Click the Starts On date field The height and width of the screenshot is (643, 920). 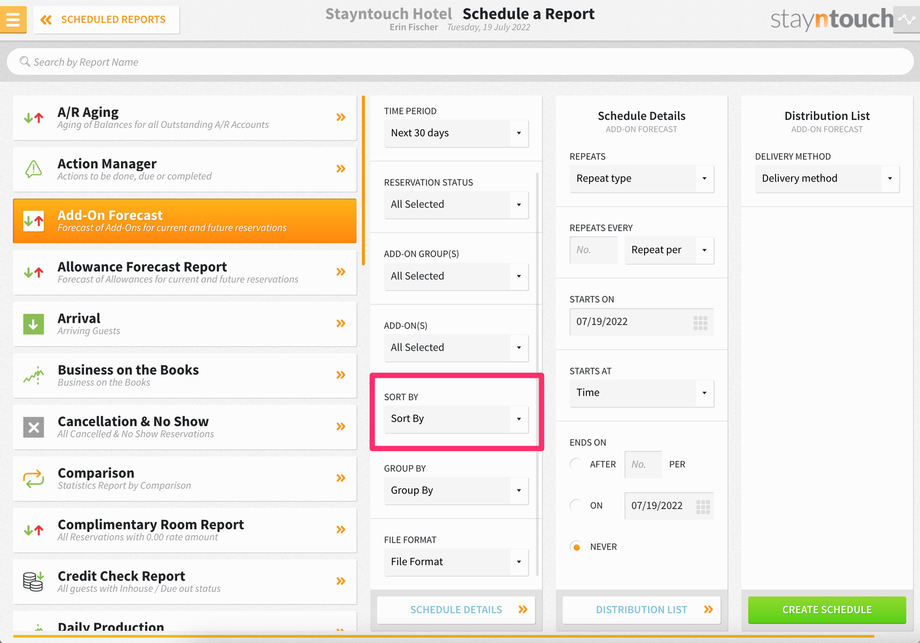point(641,322)
